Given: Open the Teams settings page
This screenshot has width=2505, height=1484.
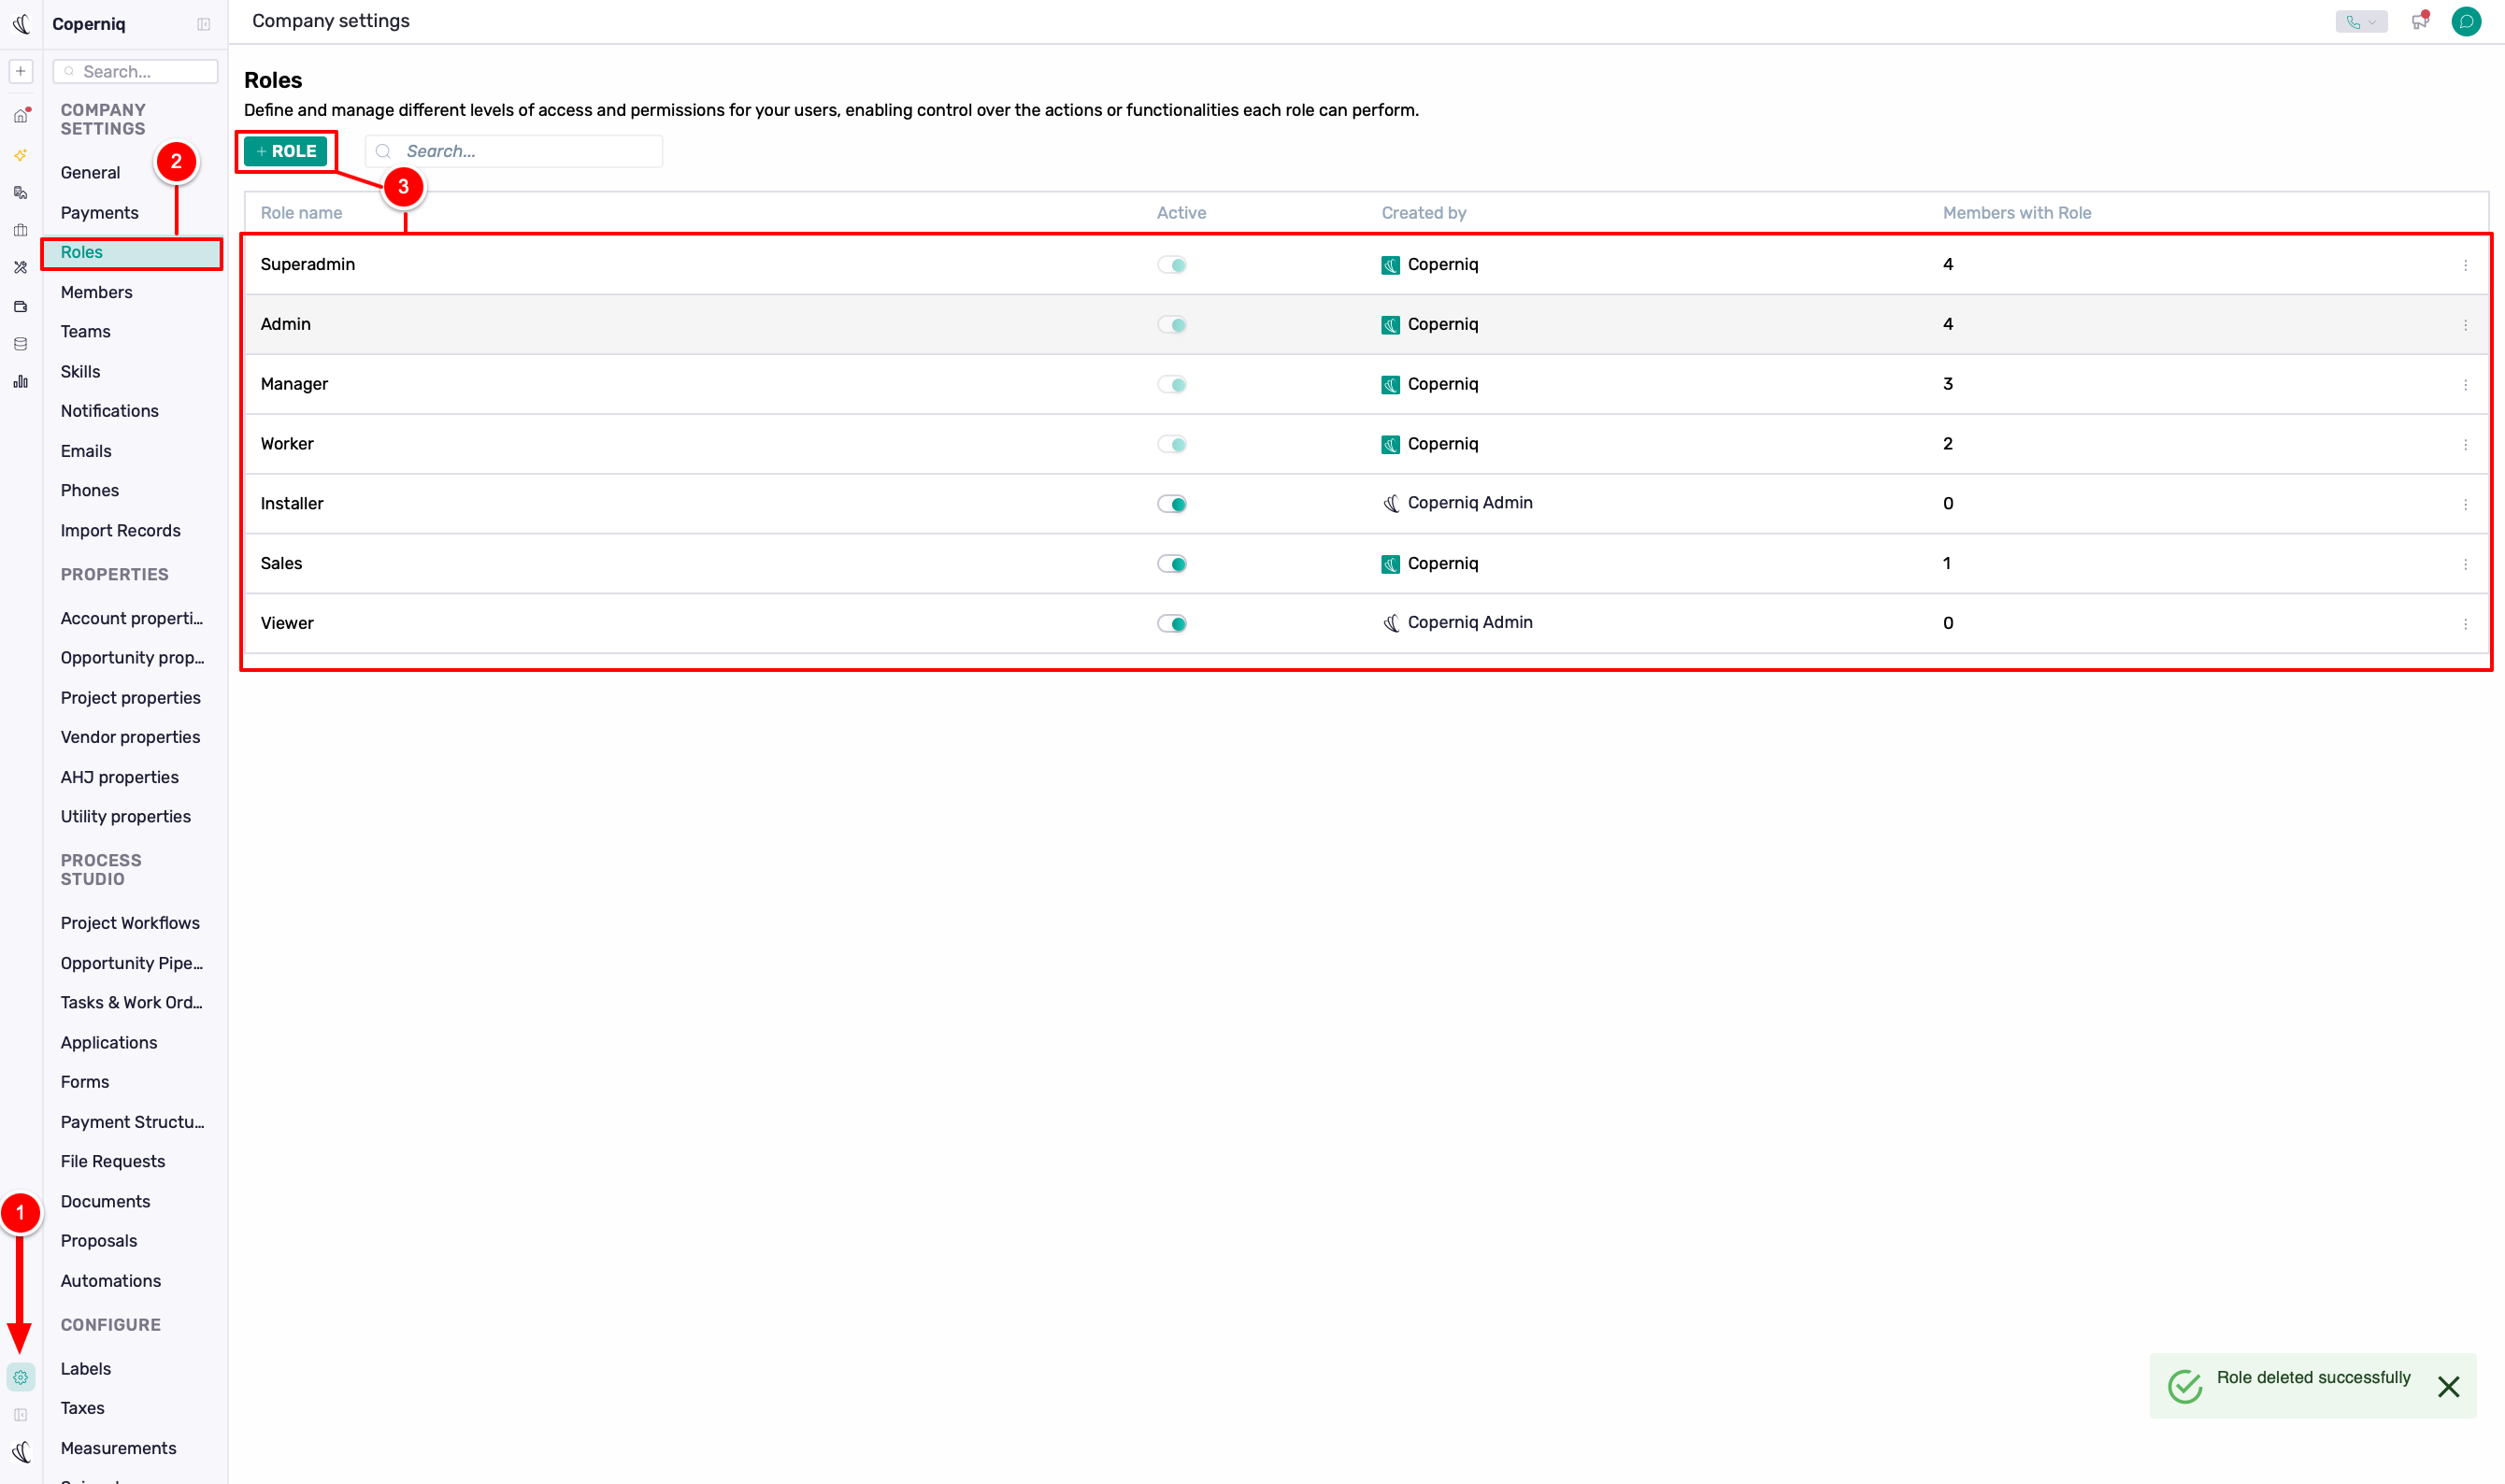Looking at the screenshot, I should (85, 331).
